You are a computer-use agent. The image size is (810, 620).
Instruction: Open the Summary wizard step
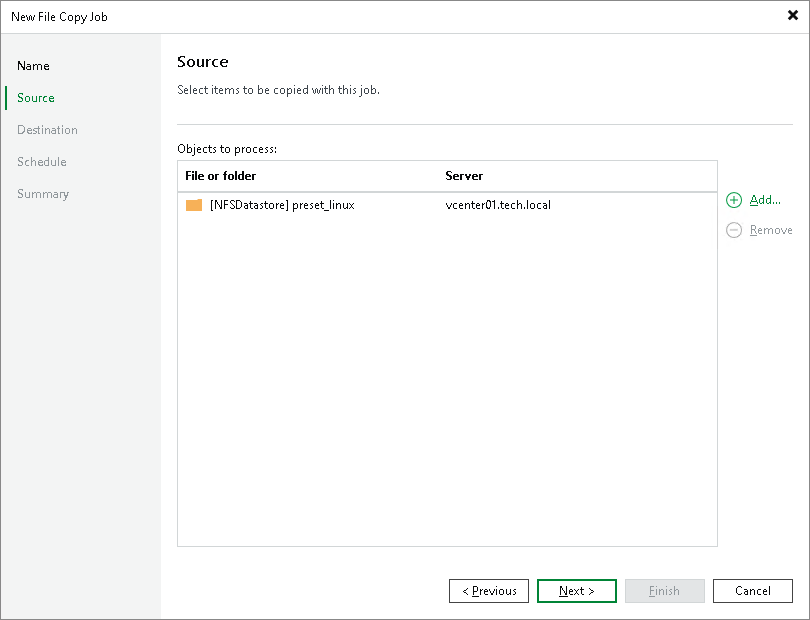click(x=43, y=194)
